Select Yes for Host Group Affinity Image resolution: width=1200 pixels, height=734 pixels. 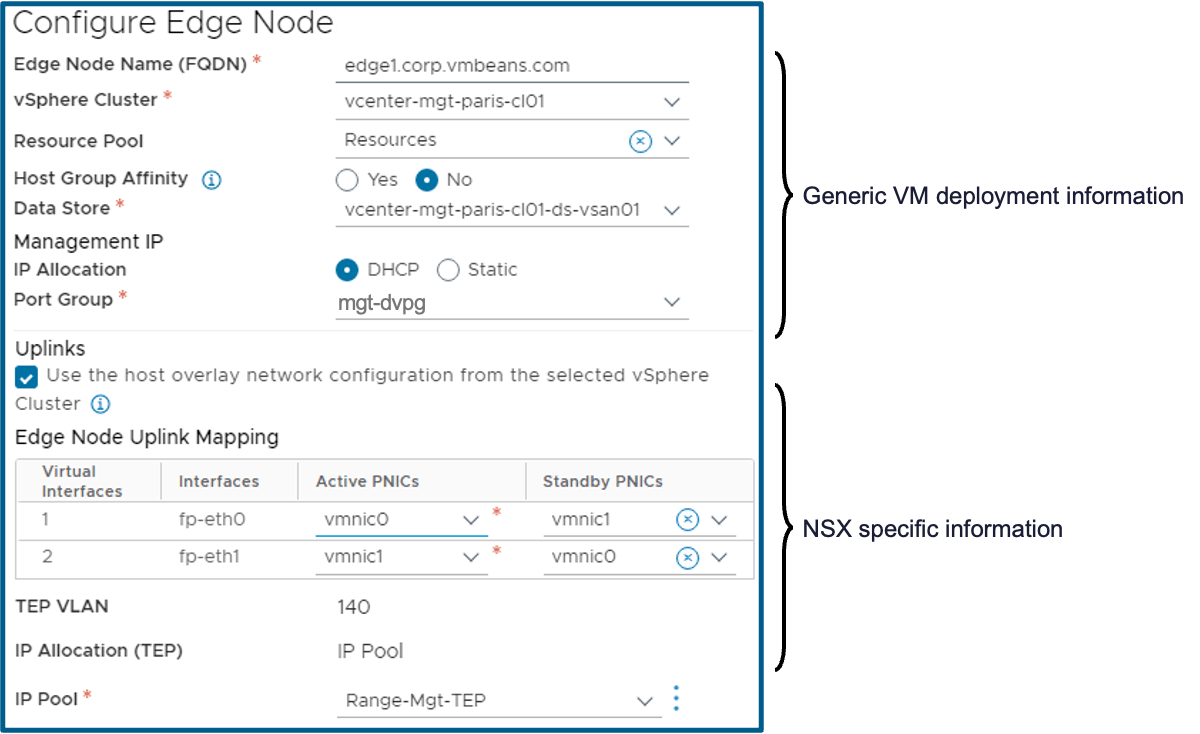[x=347, y=179]
